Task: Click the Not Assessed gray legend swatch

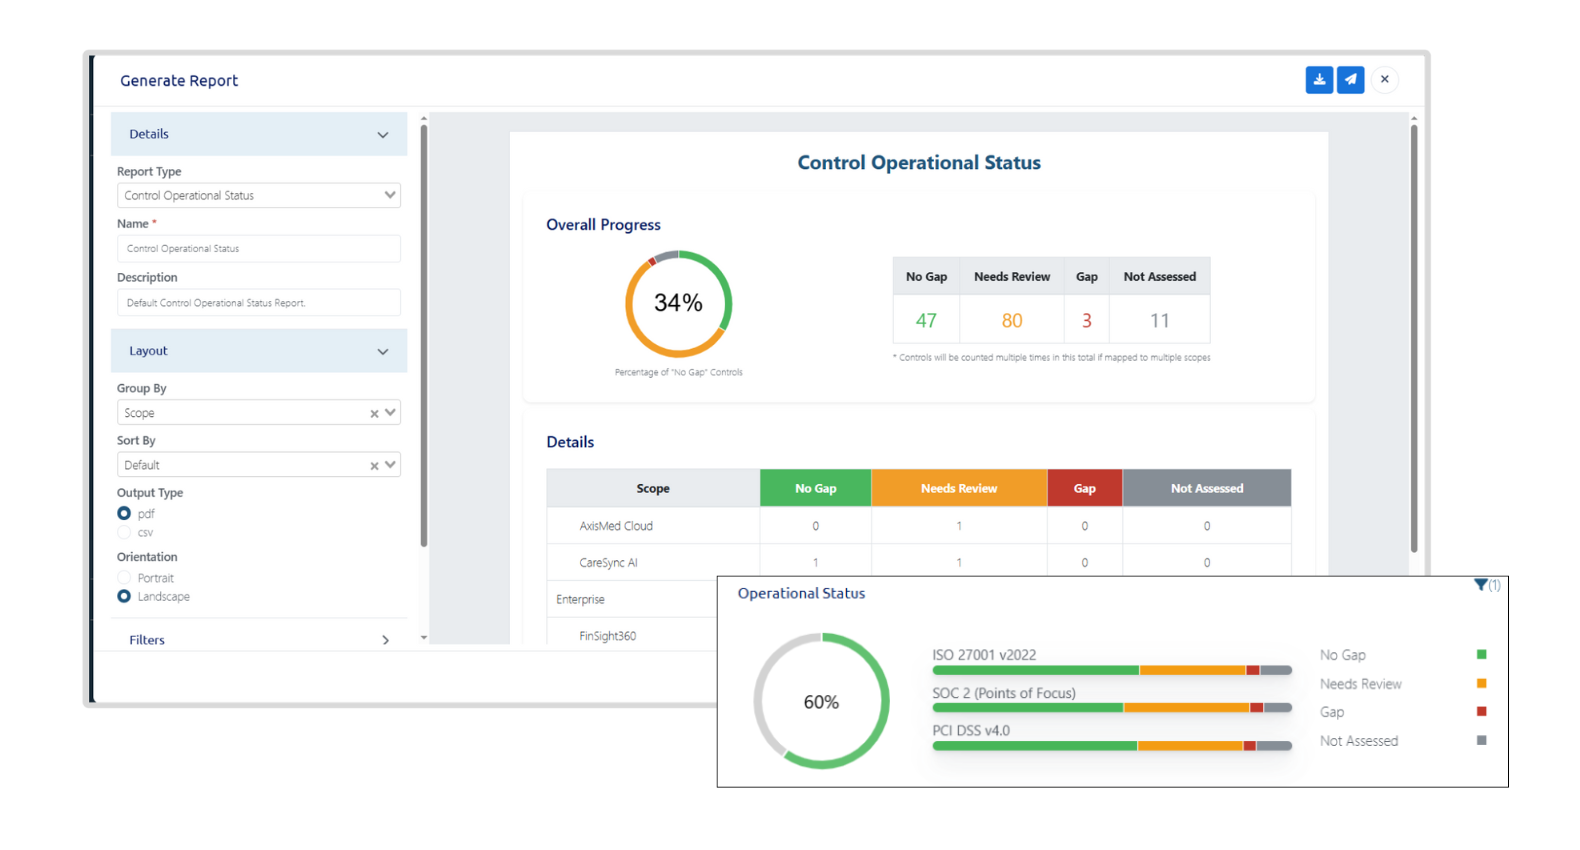Action: (1482, 741)
